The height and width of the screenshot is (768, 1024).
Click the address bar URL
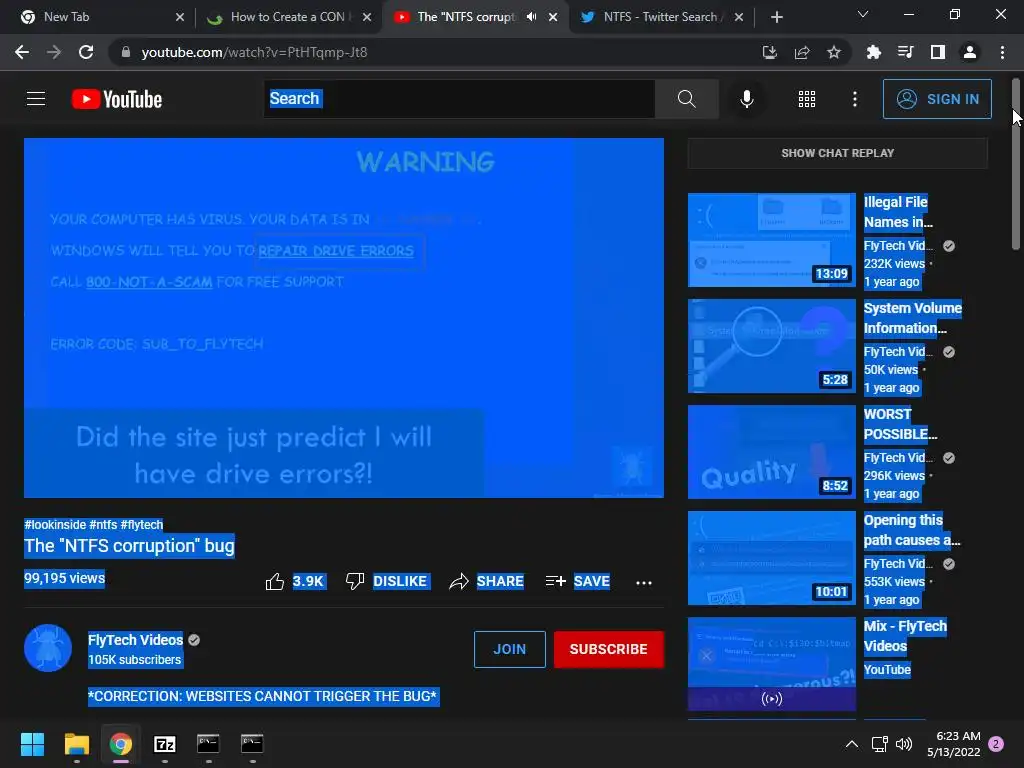[255, 52]
